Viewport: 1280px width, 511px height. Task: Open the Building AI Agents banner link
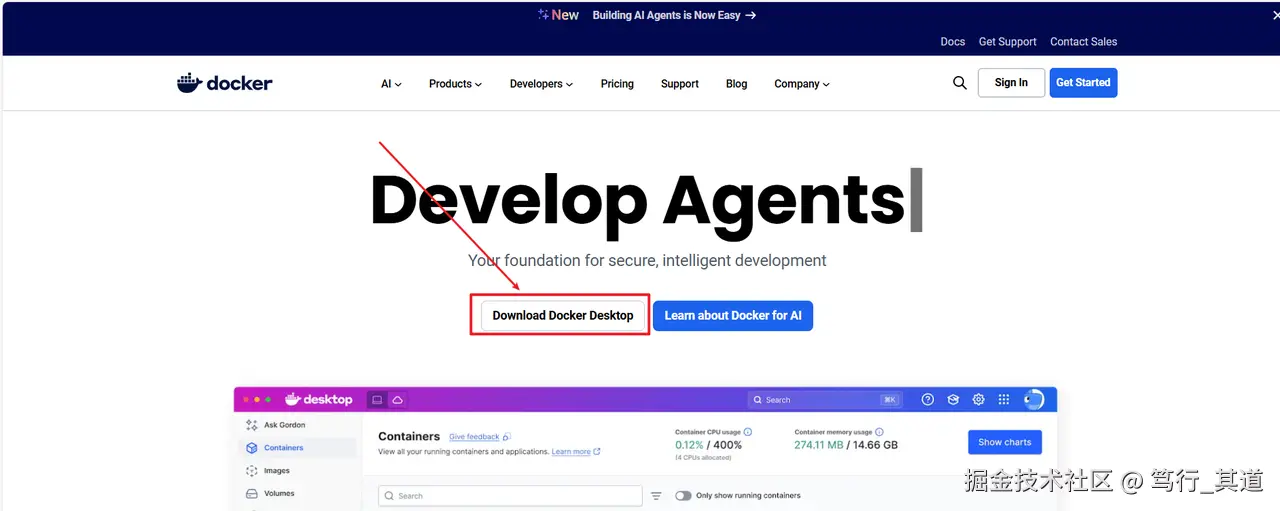coord(674,15)
